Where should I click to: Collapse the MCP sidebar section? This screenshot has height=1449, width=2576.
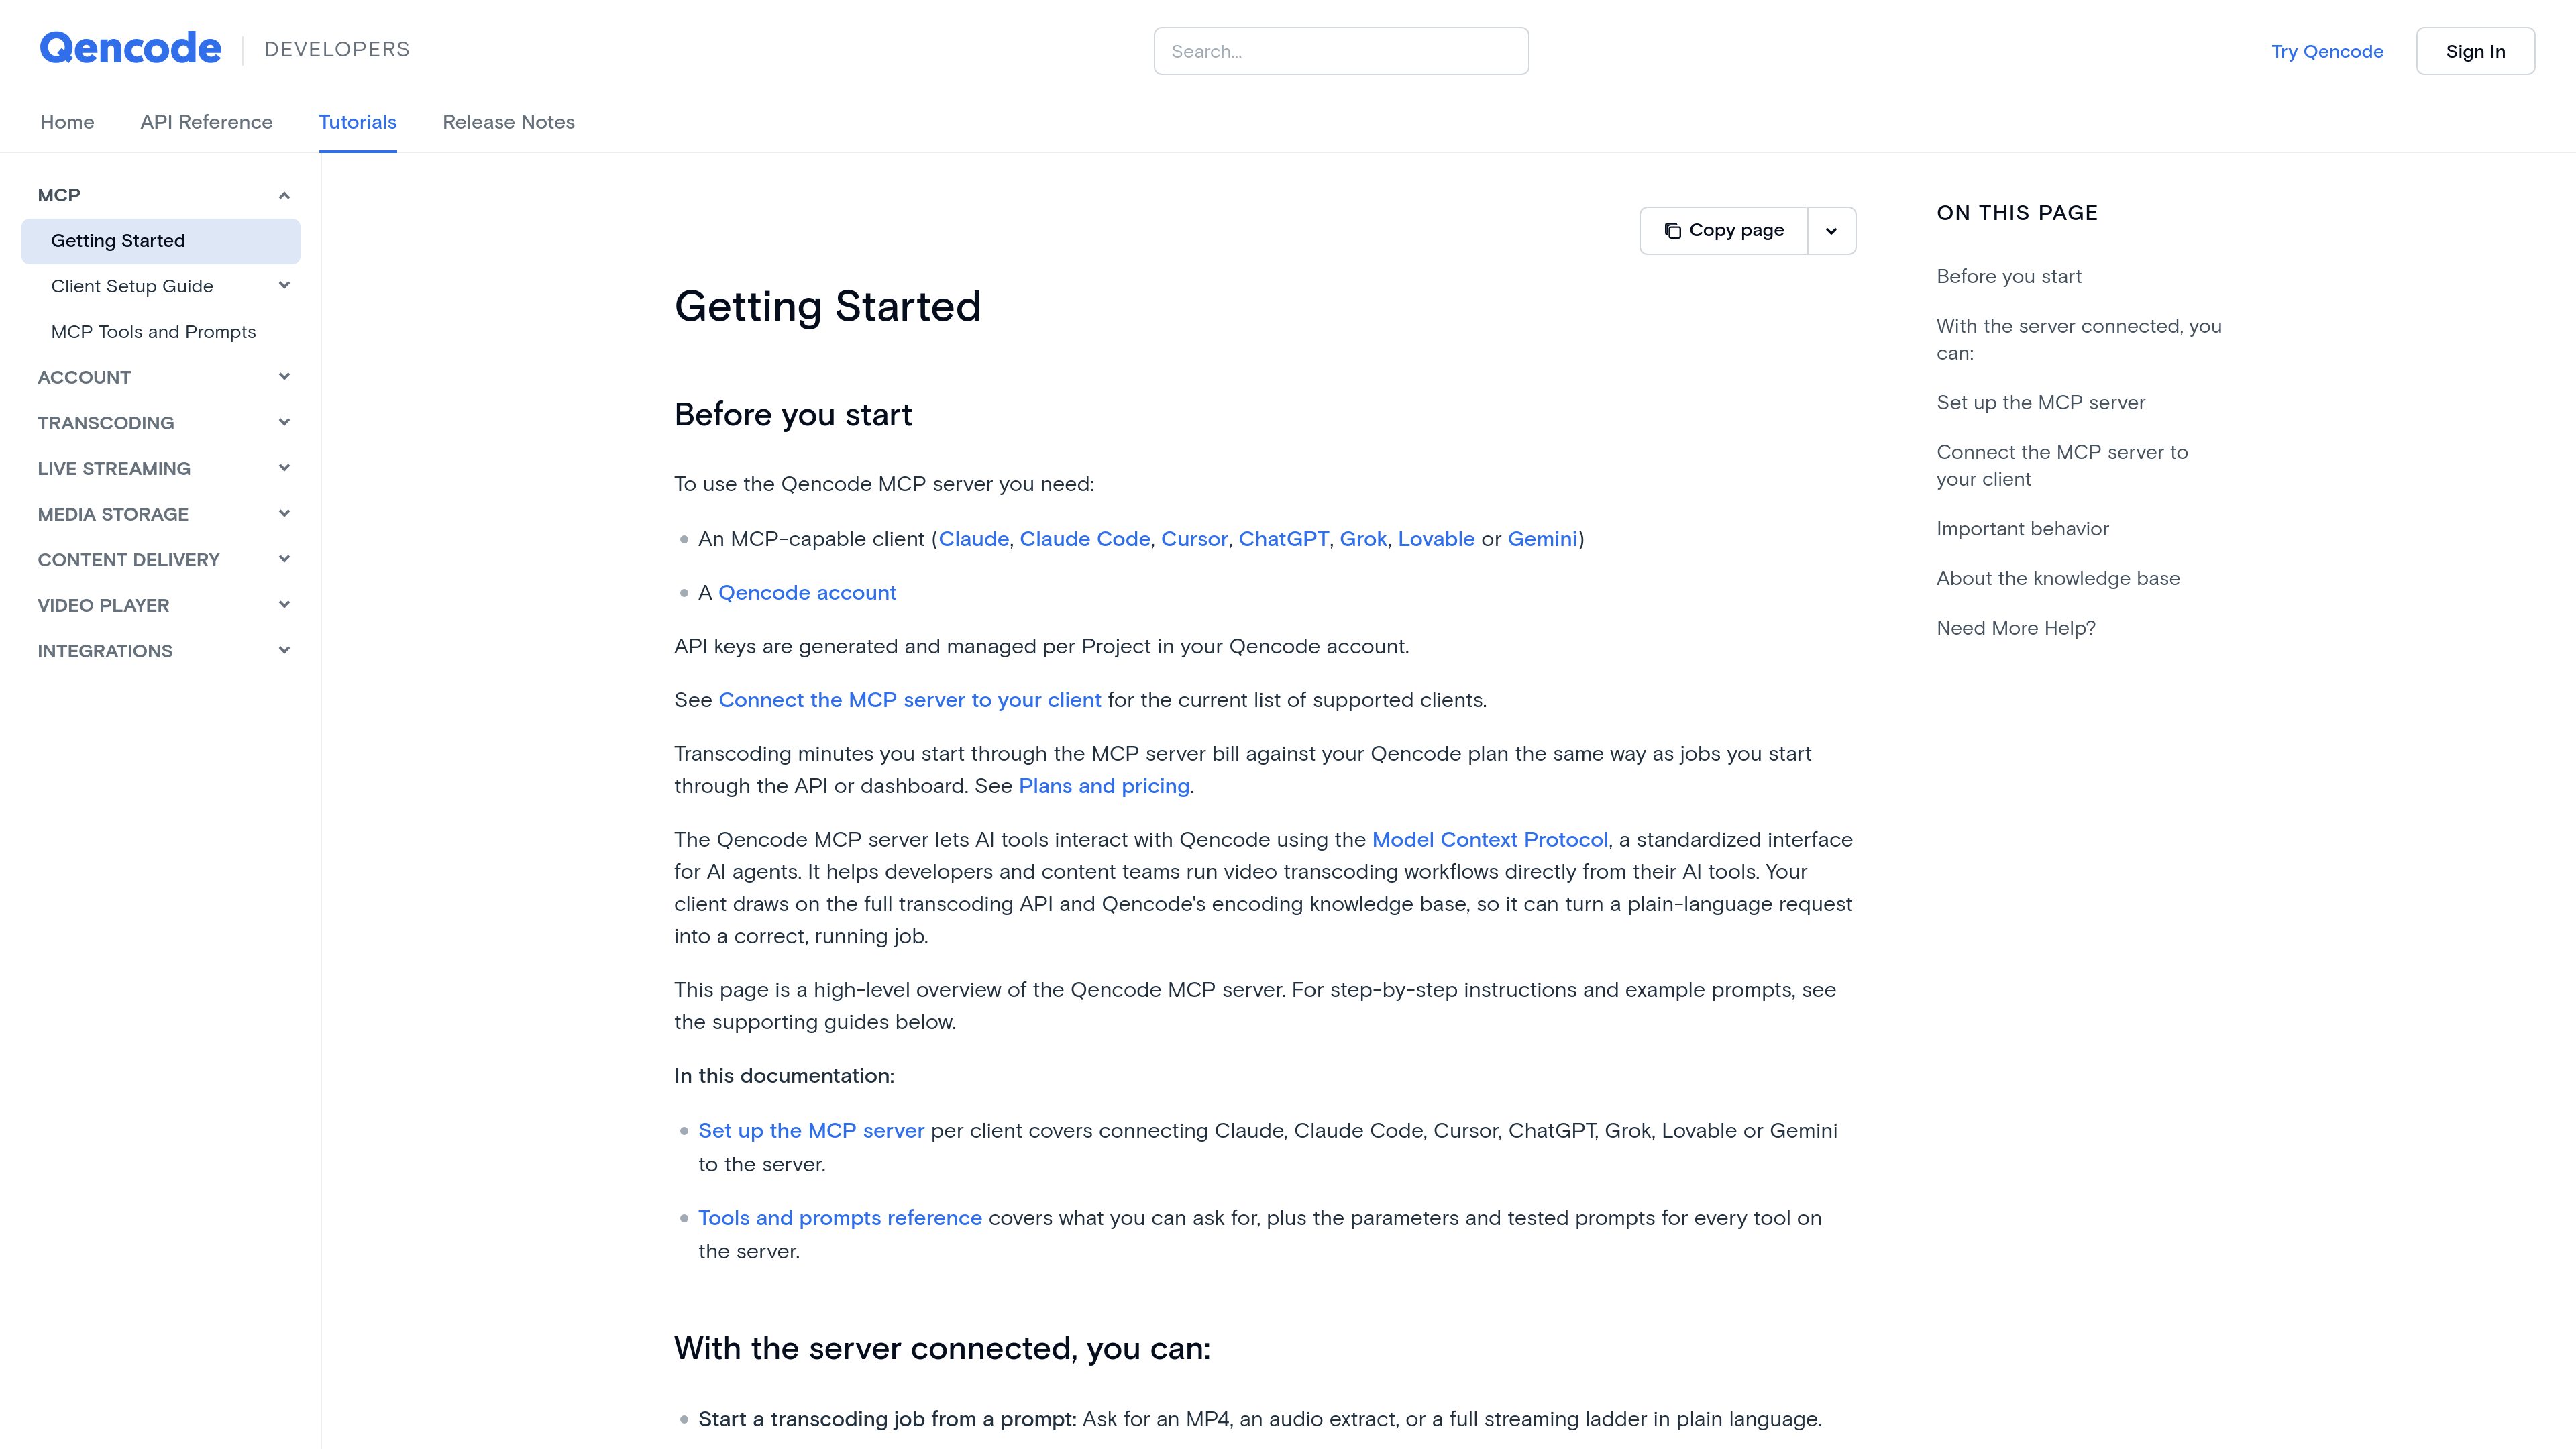point(284,195)
